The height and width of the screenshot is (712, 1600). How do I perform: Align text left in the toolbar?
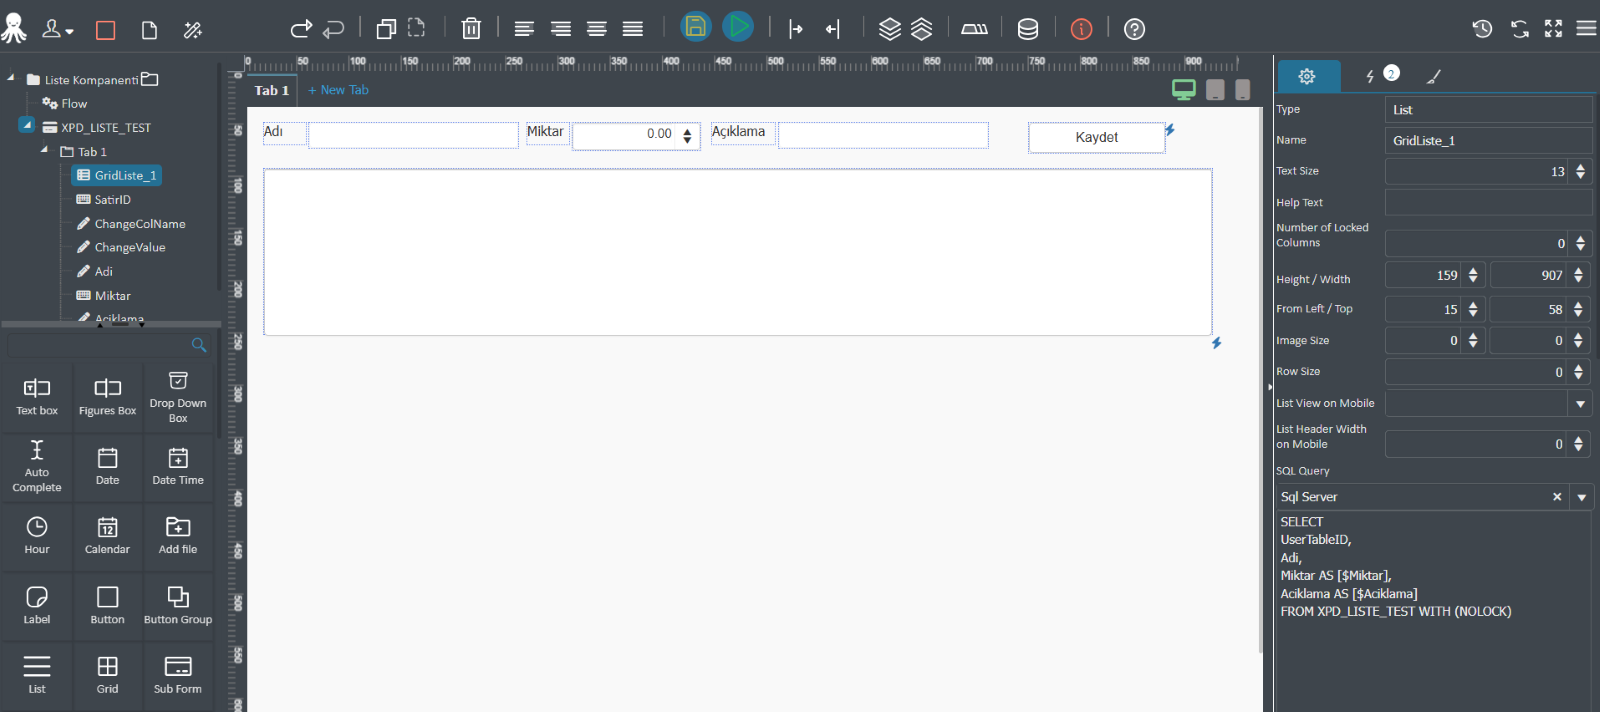point(524,29)
